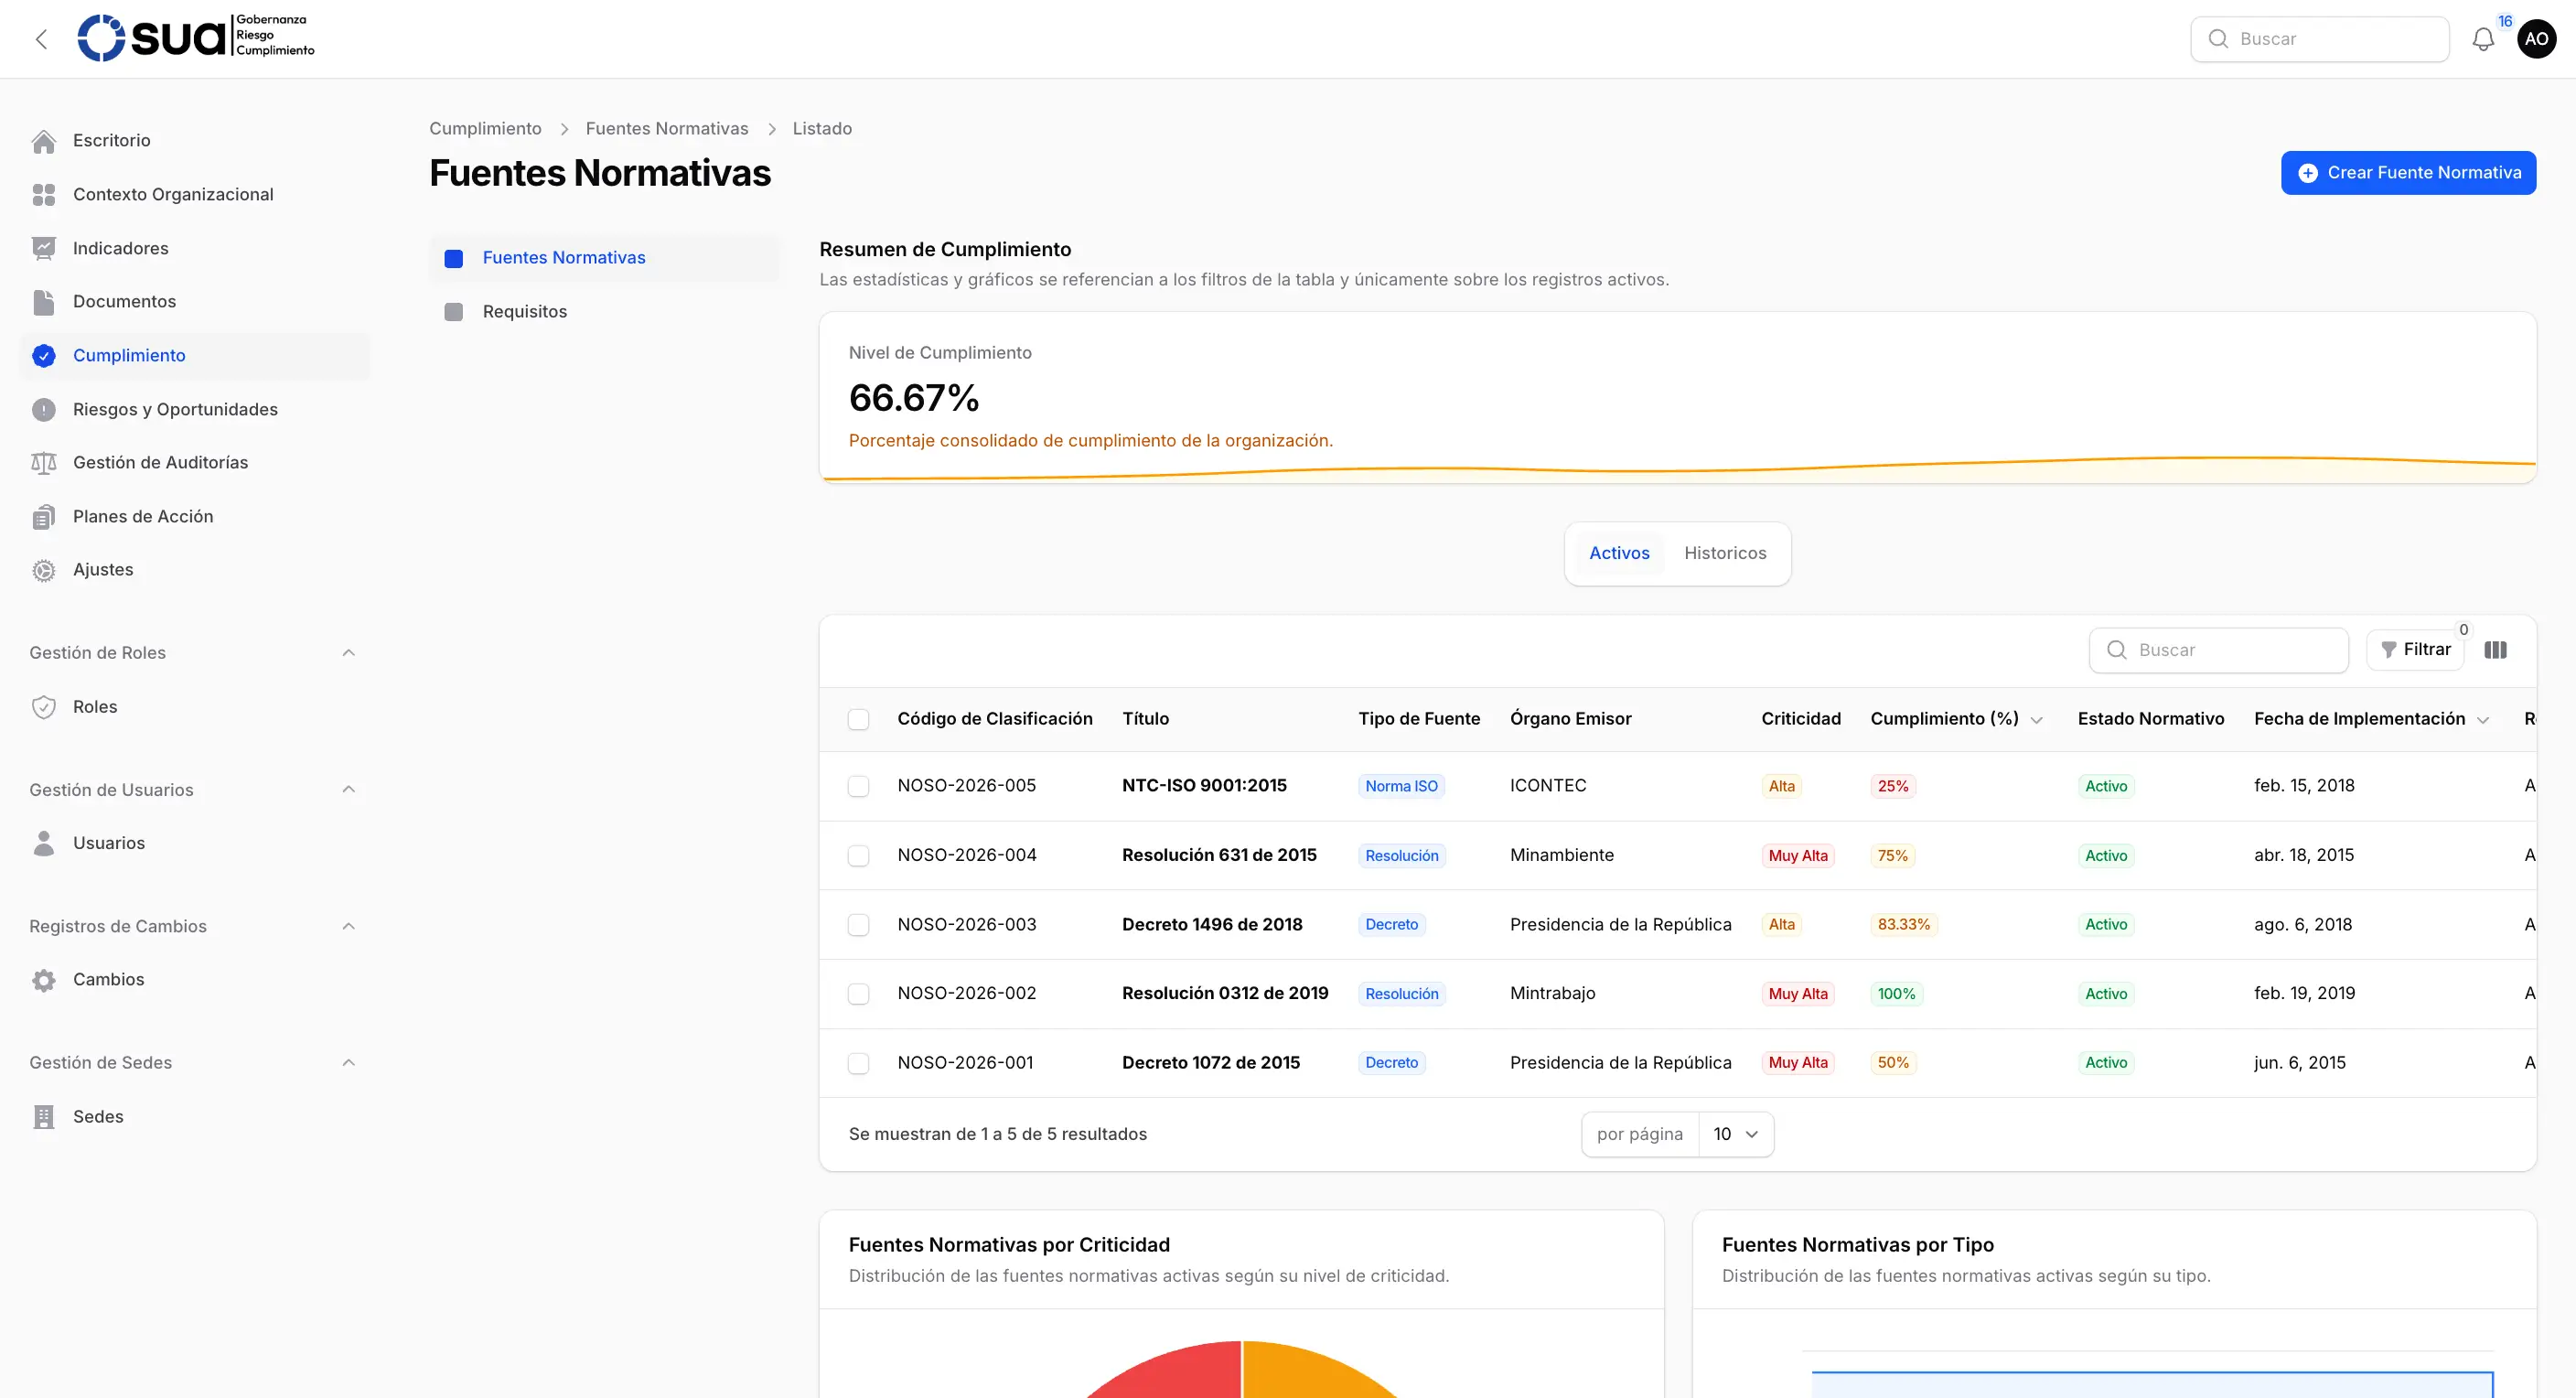Collapse the Registros de Cambios section
Image resolution: width=2576 pixels, height=1398 pixels.
[x=348, y=926]
